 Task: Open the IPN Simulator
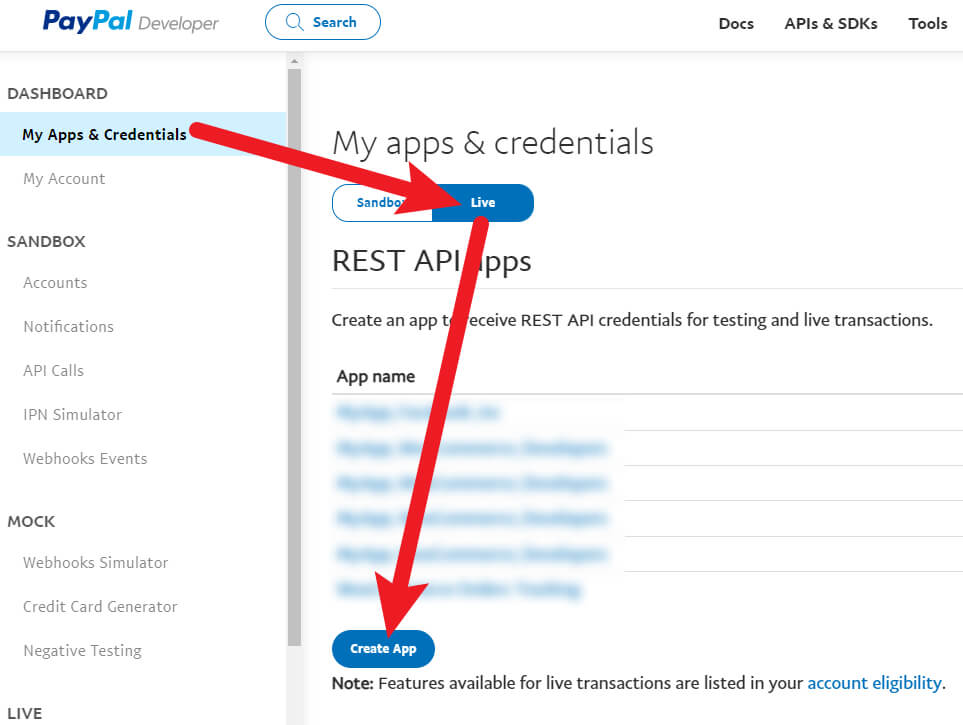pyautogui.click(x=72, y=415)
